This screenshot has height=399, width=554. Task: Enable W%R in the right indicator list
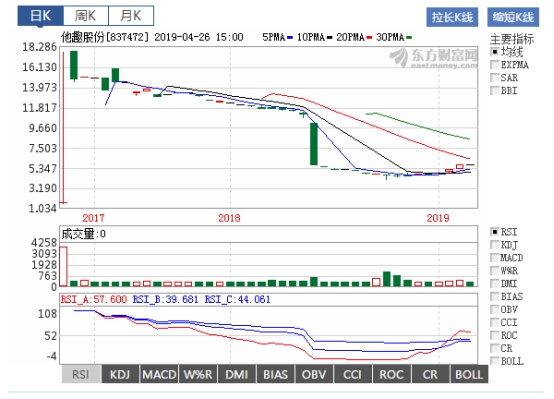[x=495, y=271]
